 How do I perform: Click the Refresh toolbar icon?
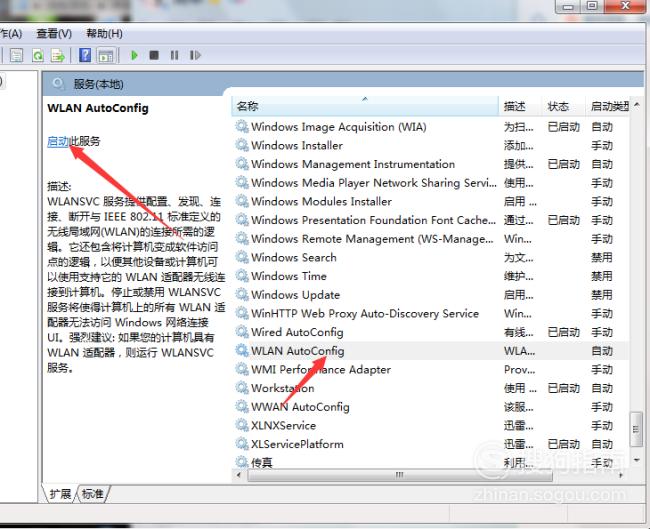point(38,55)
